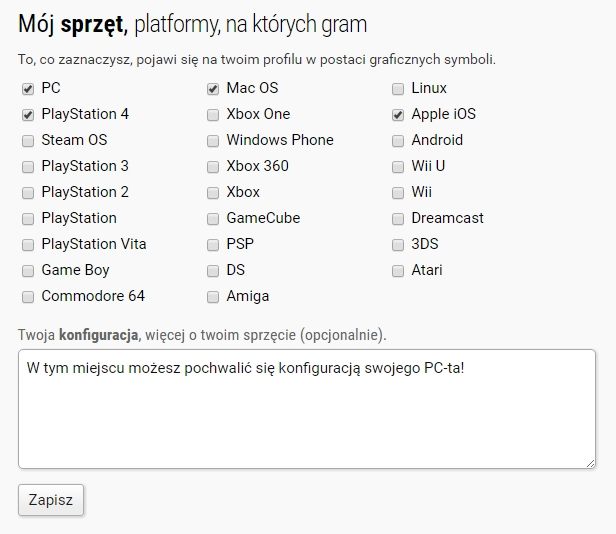Select the Android checkbox
This screenshot has width=616, height=534.
point(398,141)
